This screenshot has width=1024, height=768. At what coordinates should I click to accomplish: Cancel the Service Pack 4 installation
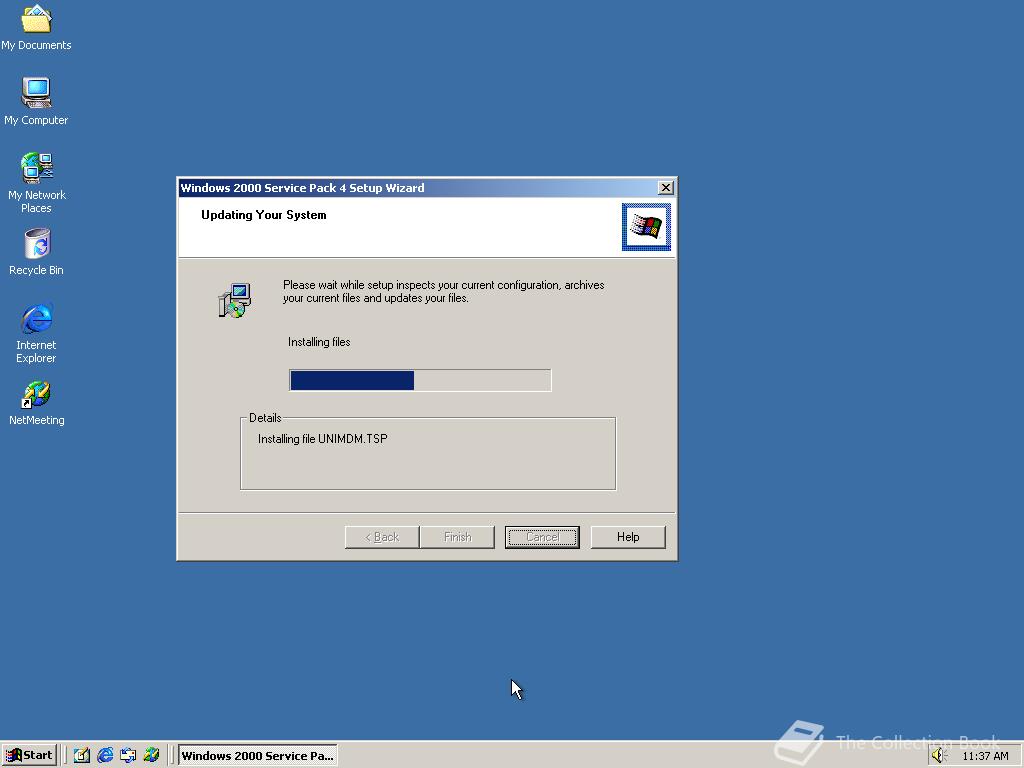coord(542,537)
